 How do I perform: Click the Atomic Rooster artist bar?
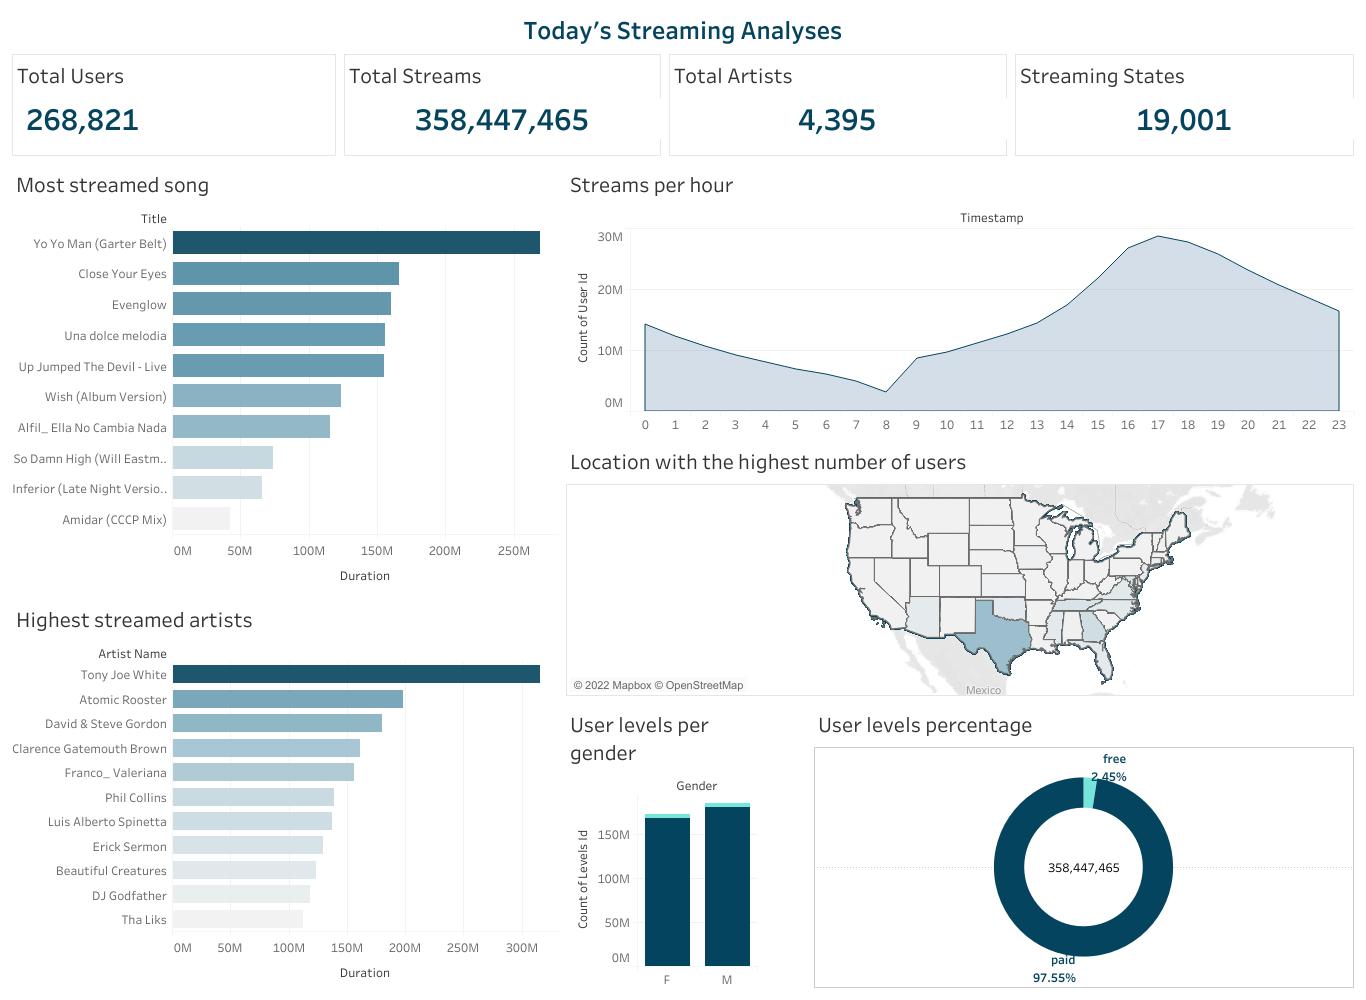point(288,699)
